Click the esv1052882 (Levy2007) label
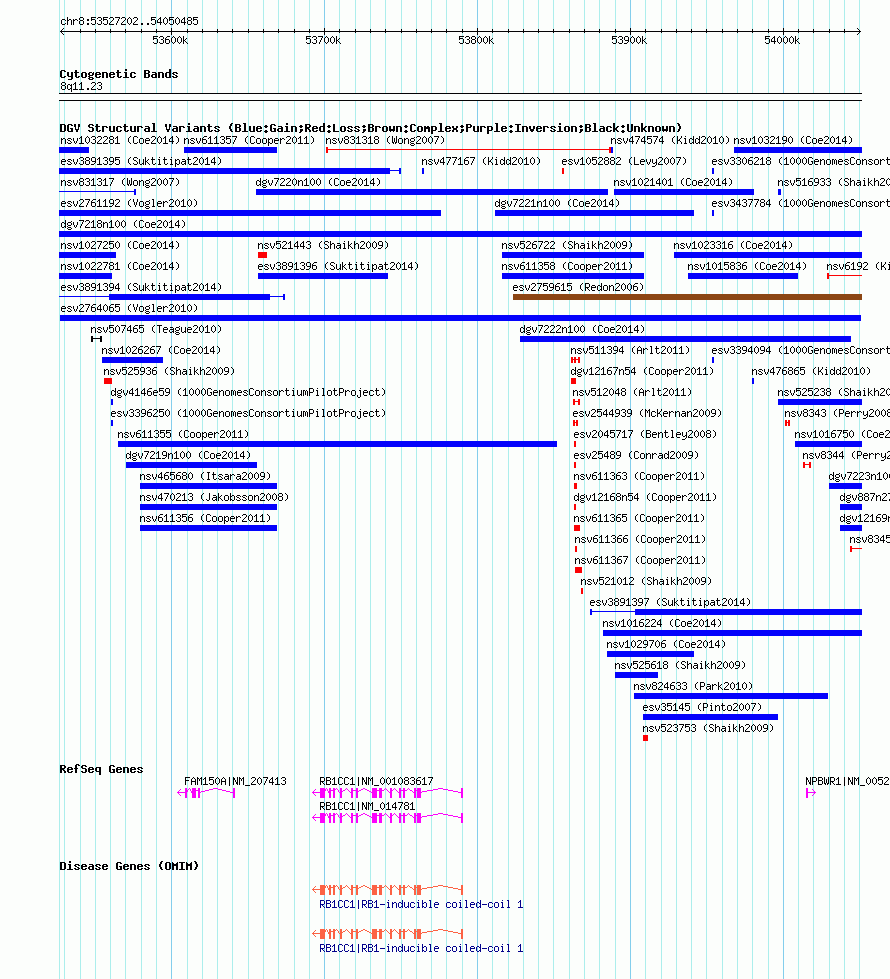The height and width of the screenshot is (979, 890). 624,161
